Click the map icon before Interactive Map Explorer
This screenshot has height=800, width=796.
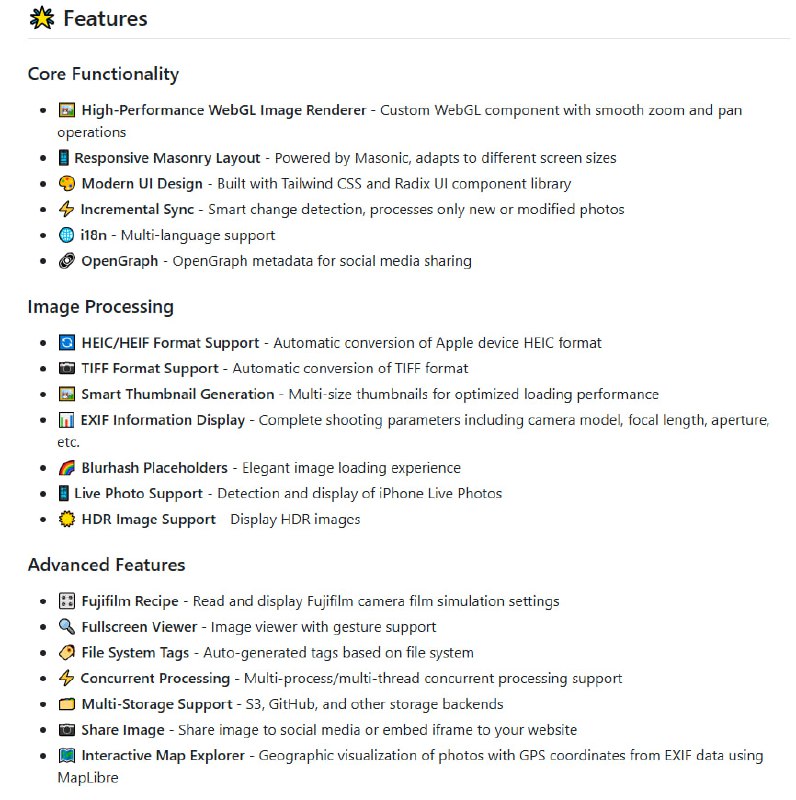[67, 756]
